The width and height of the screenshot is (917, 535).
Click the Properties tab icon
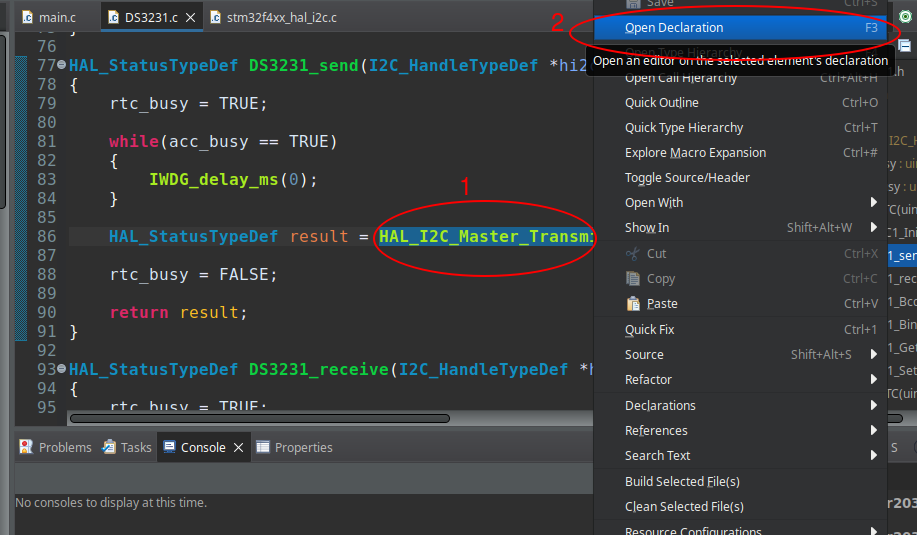tap(263, 447)
